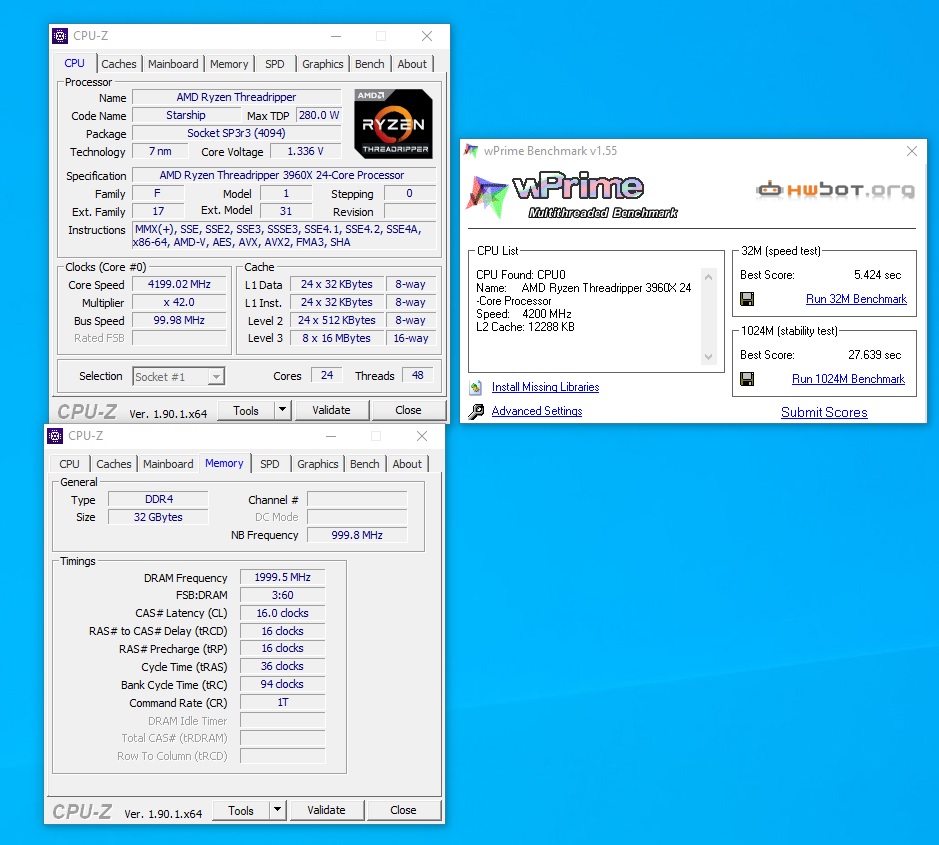The image size is (939, 845).
Task: Click the Instructions list field
Action: 284,235
